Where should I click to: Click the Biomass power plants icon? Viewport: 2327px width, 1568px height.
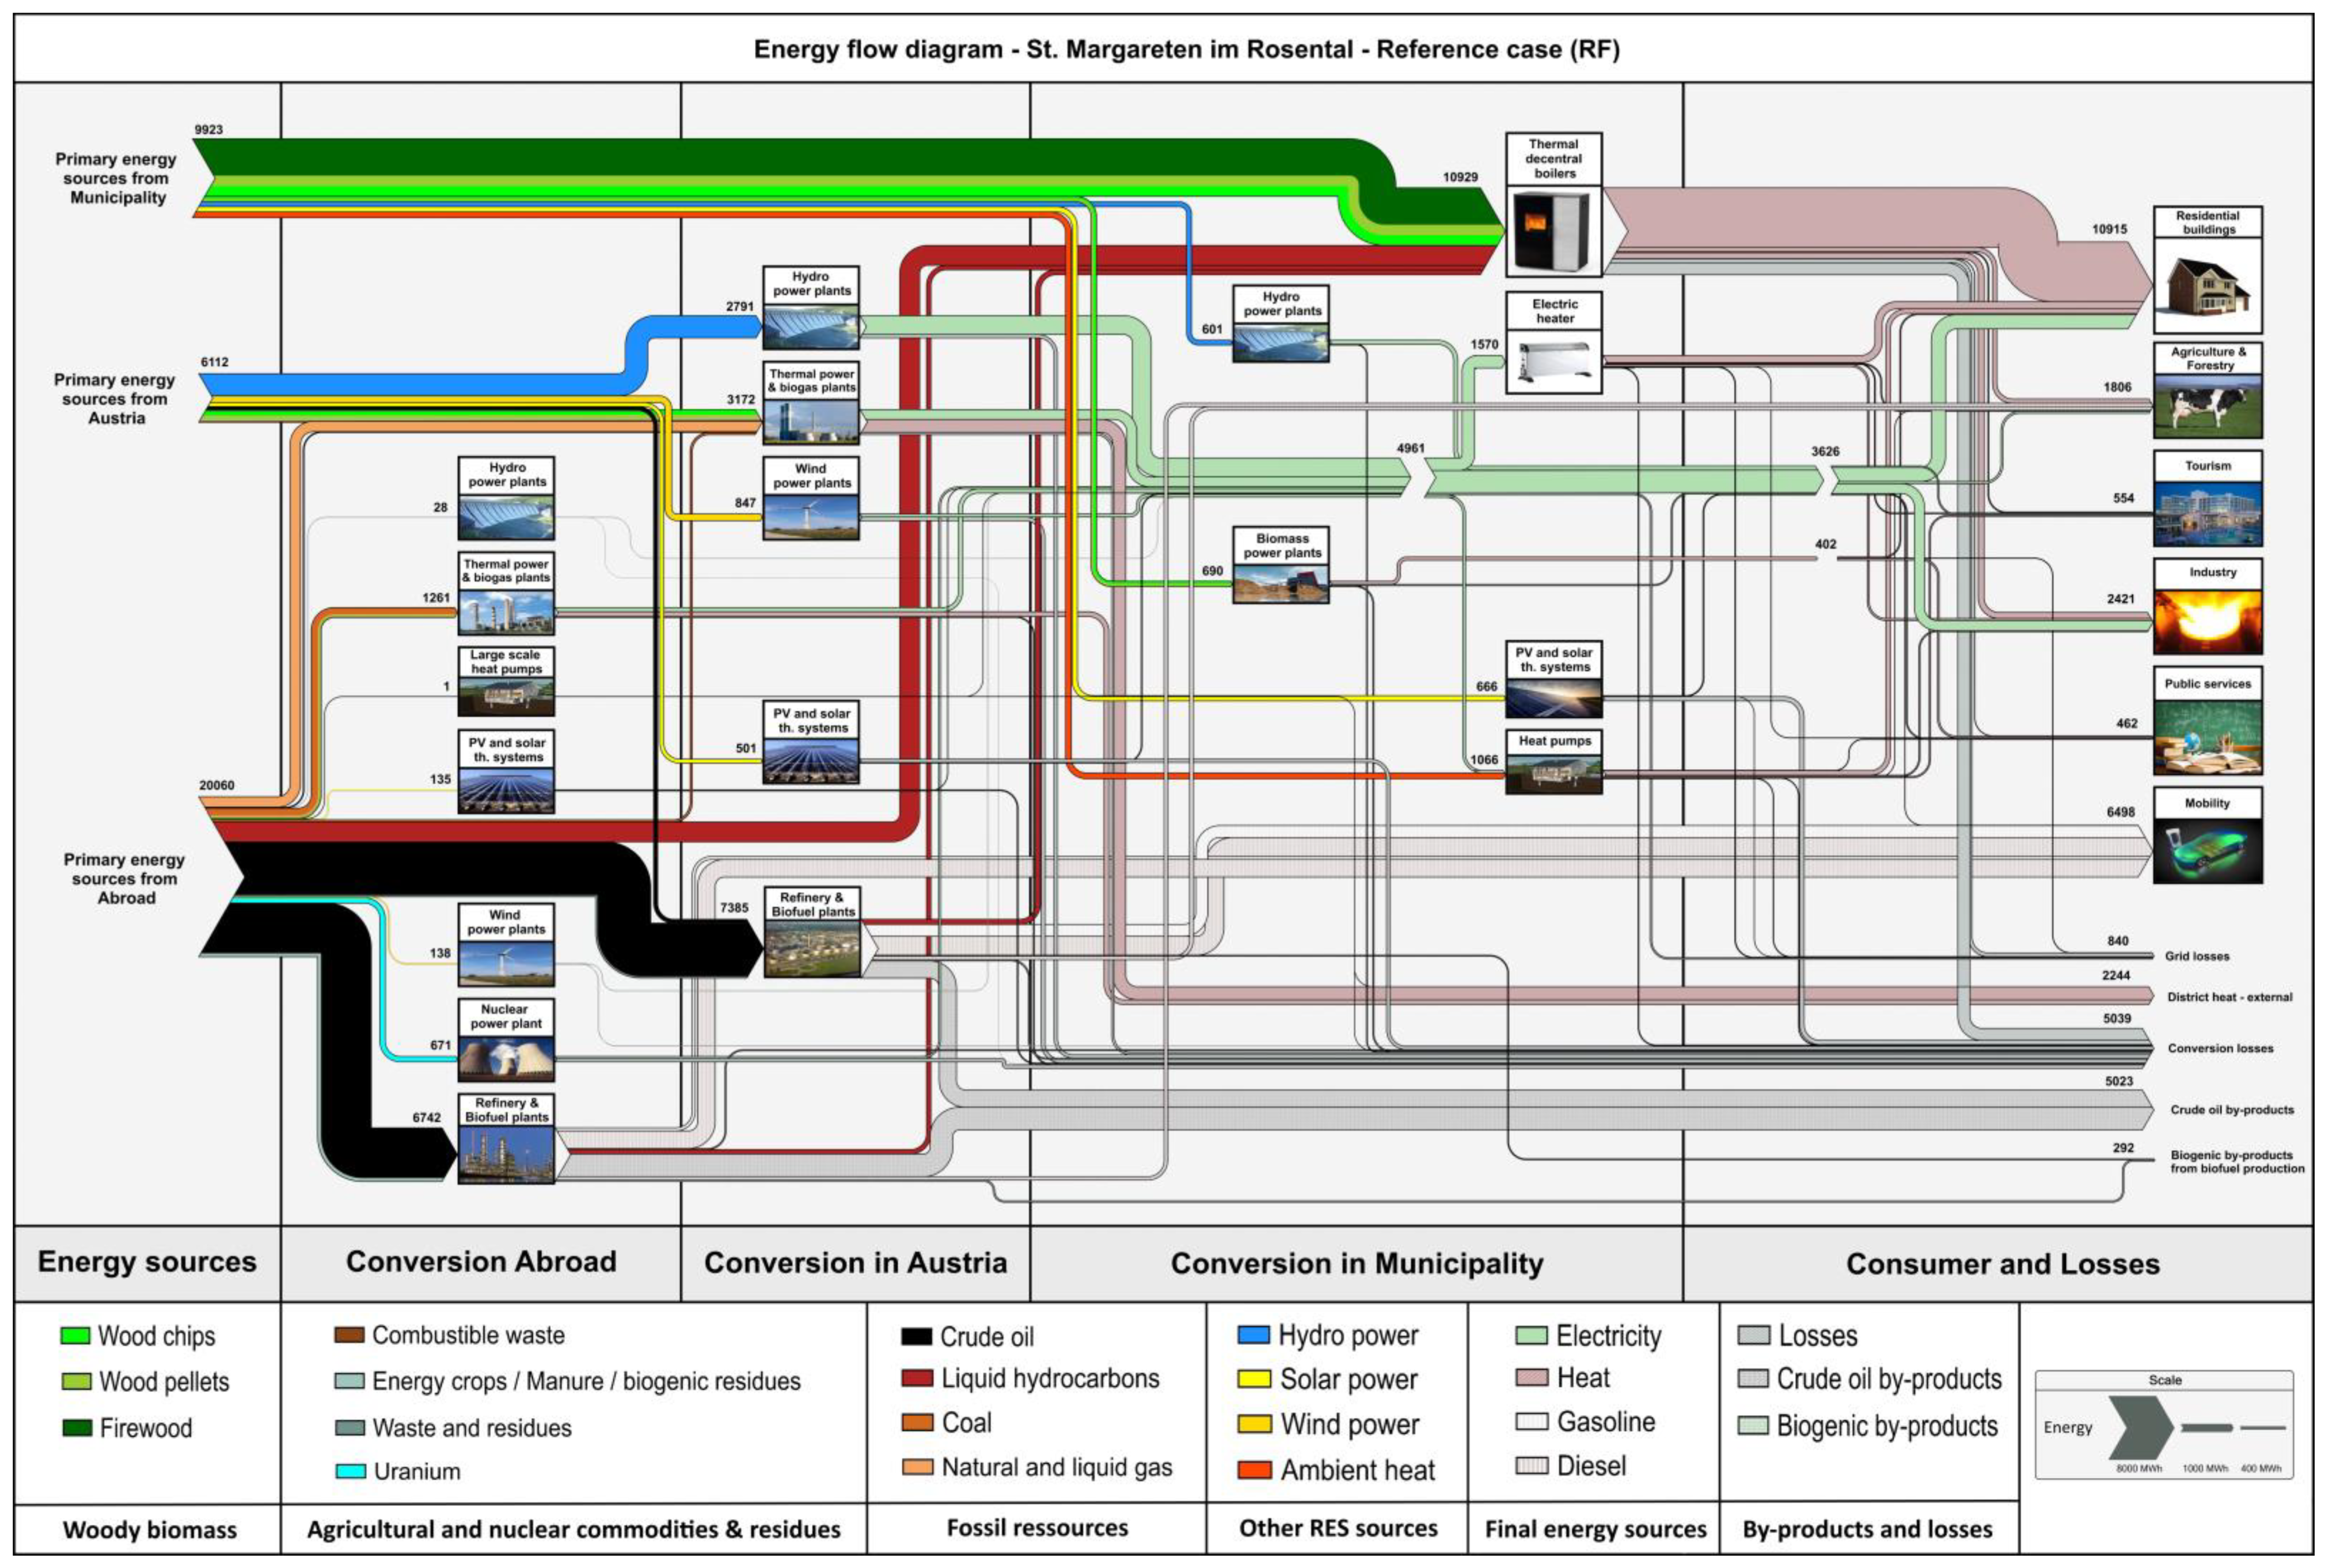click(x=1280, y=583)
